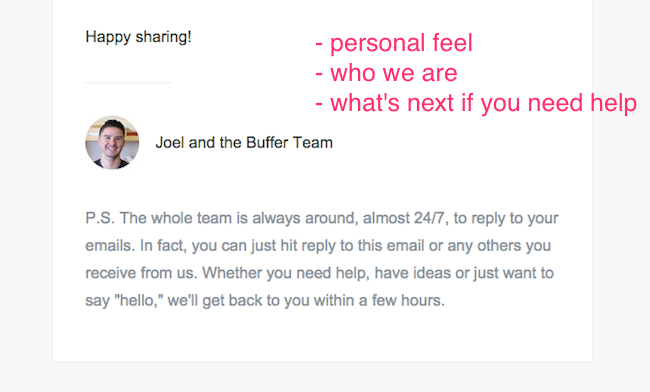Click the "Joel and the Buffer Team" signature
650x392 pixels.
click(x=244, y=143)
